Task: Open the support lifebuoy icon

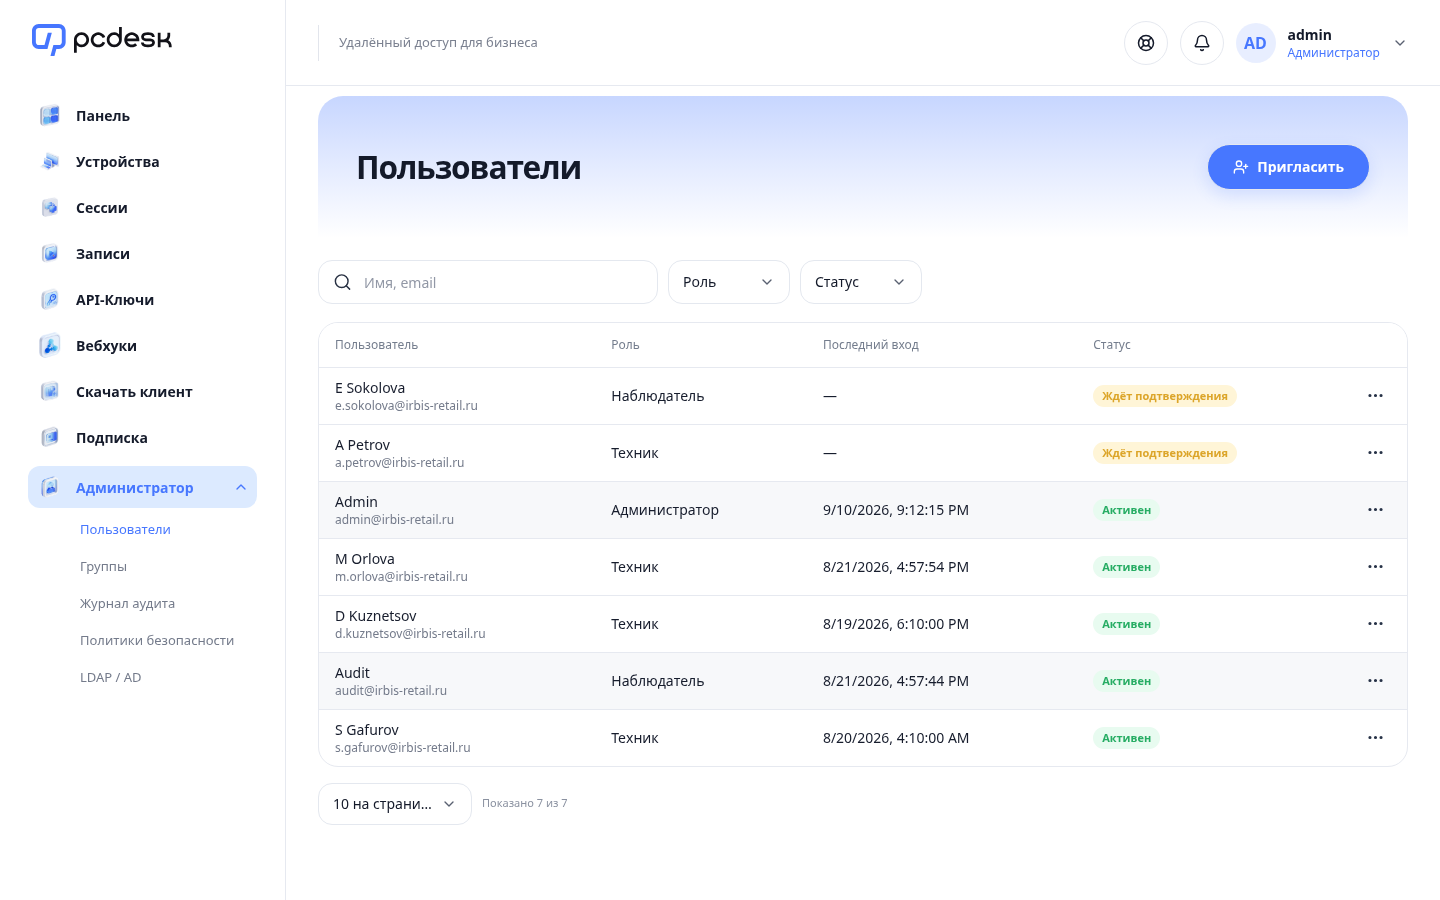Action: pyautogui.click(x=1146, y=43)
